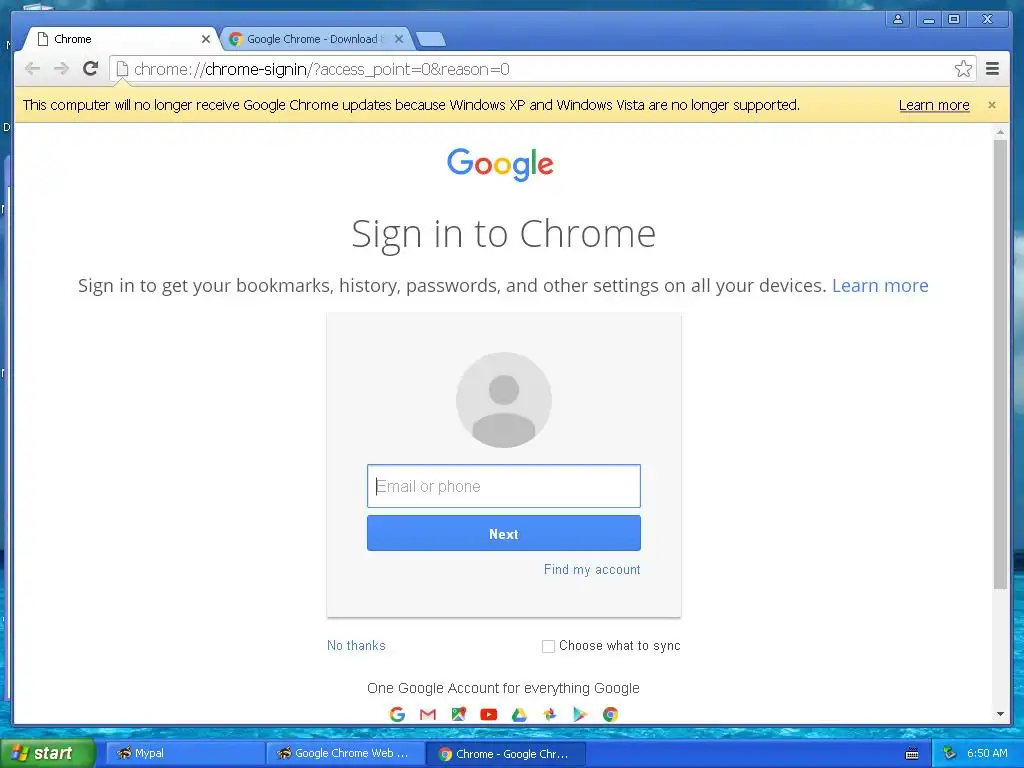Decline sign-in with No thanks

(356, 645)
